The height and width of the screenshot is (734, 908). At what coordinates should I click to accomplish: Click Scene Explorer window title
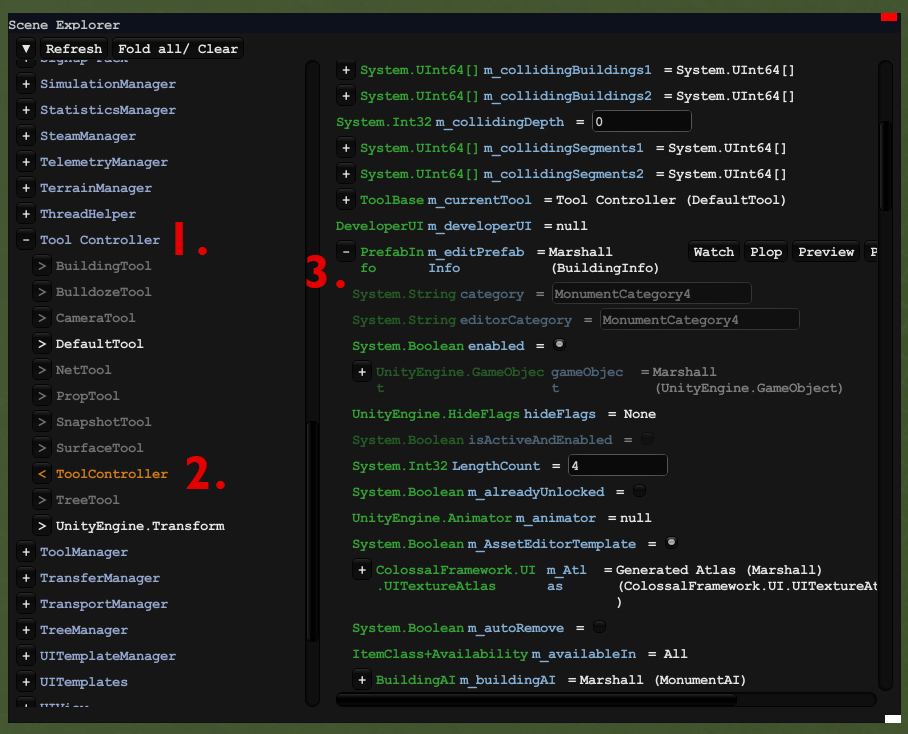pos(64,25)
